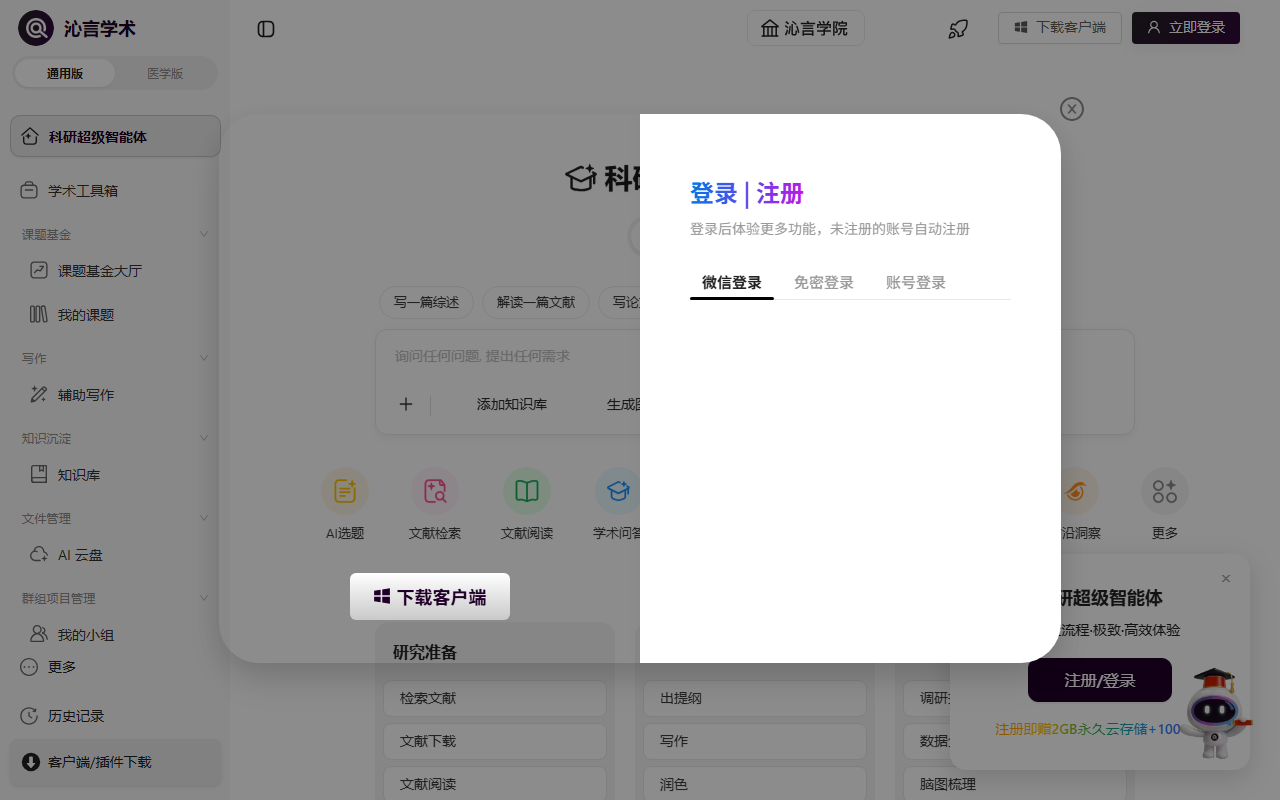The width and height of the screenshot is (1280, 800).
Task: Open AI 云盘 cloud drive
Action: (115, 554)
